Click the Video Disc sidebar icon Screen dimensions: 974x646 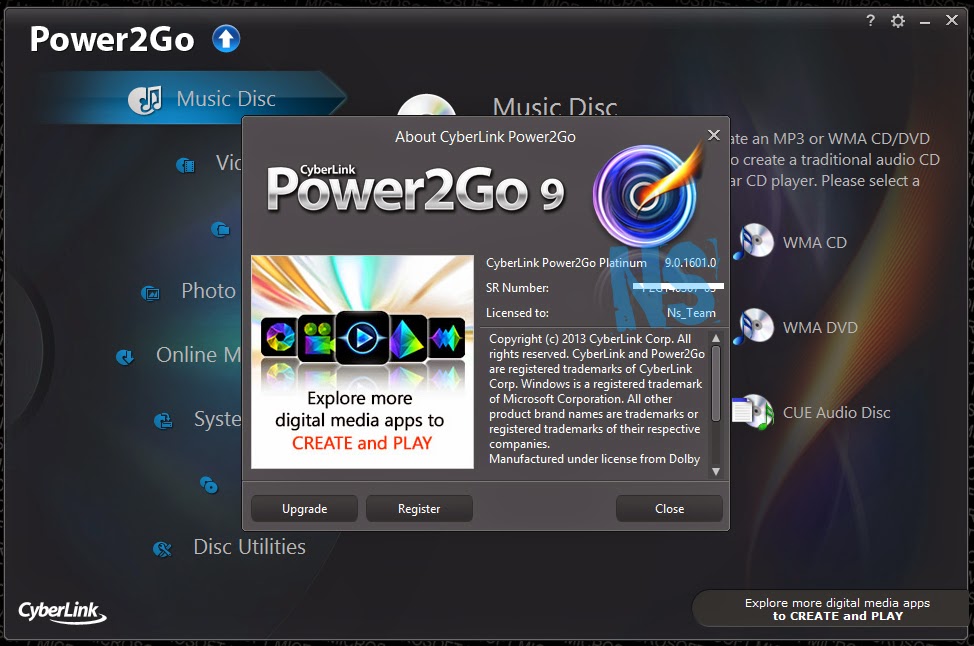(x=184, y=163)
